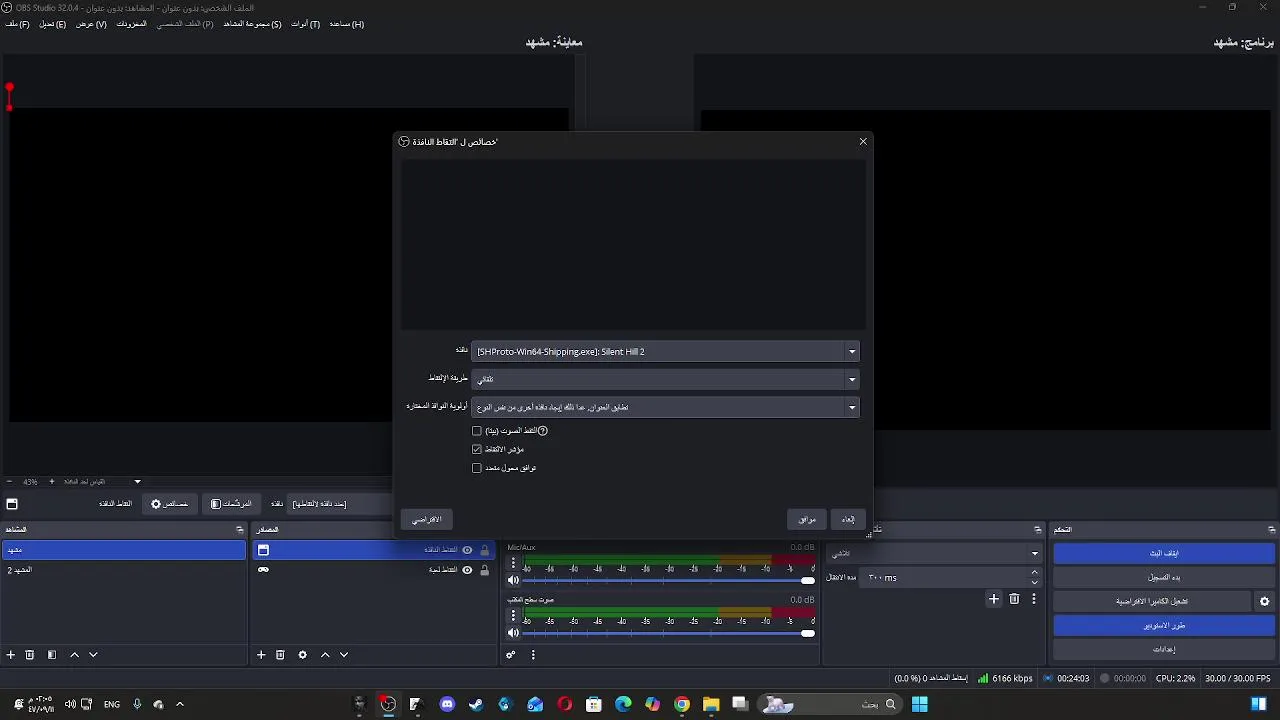Open Edit menu in menu bar
Screen dimensions: 1280x720
[52, 24]
